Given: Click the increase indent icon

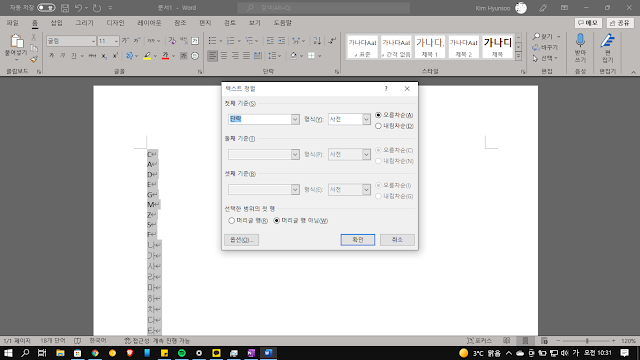Looking at the screenshot, I should pyautogui.click(x=282, y=40).
